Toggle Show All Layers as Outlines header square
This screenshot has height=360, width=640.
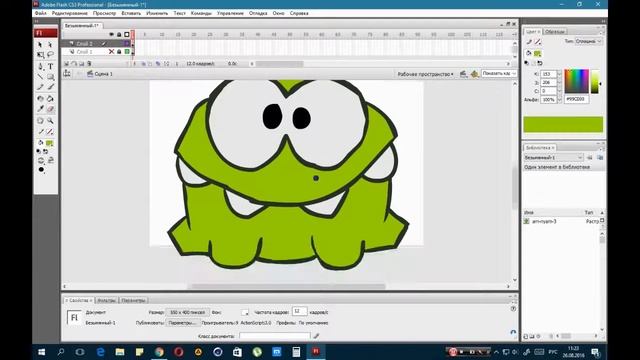pyautogui.click(x=127, y=35)
